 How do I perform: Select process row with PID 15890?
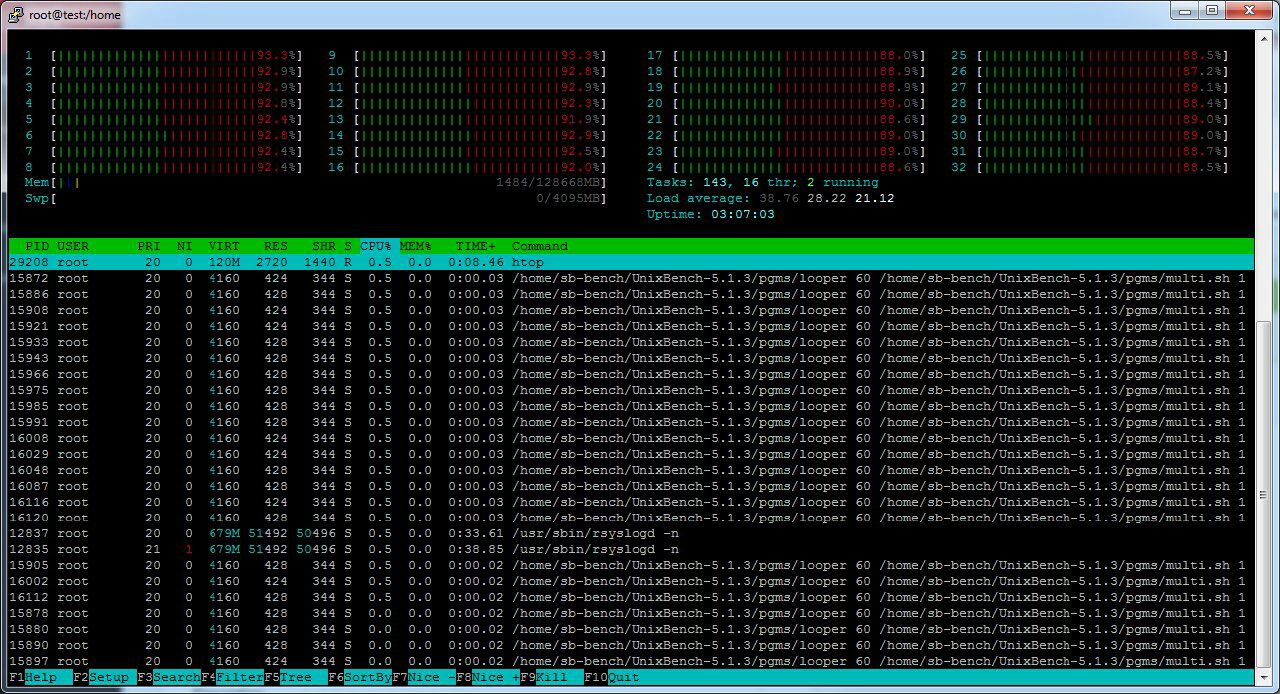coord(630,645)
